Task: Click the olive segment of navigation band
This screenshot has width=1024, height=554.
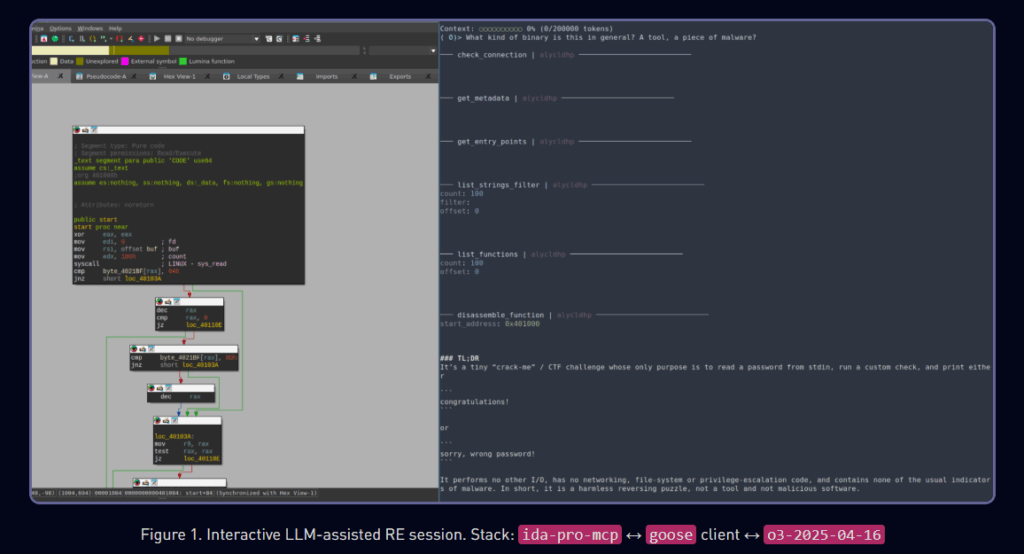Action: coord(141,50)
